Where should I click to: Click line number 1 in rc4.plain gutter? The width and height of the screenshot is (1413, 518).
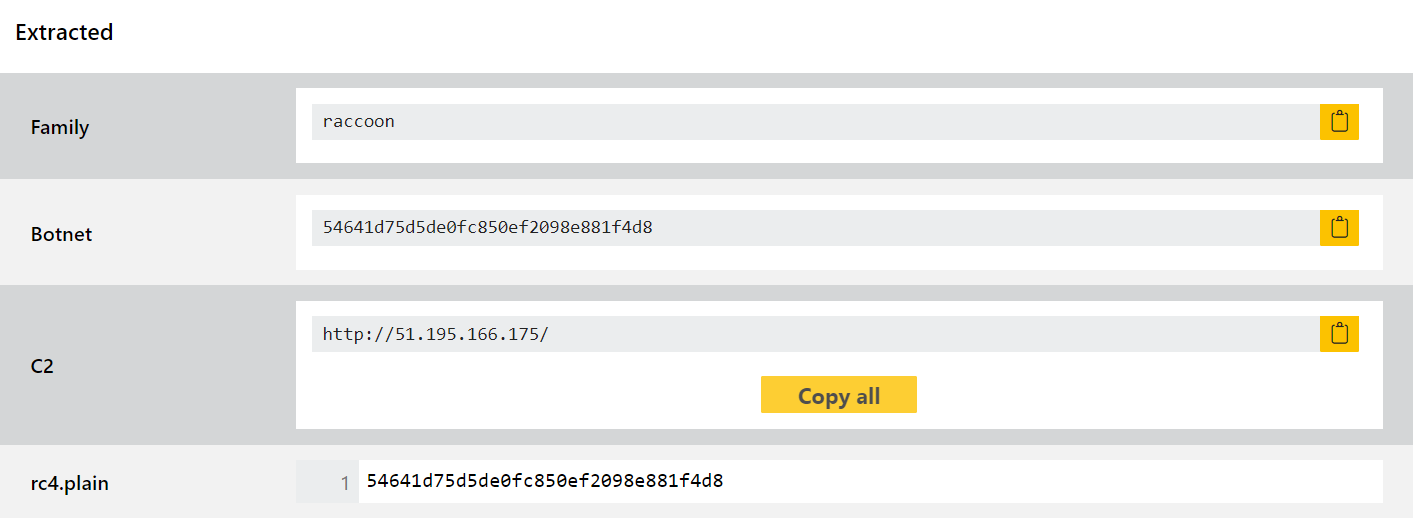tap(345, 483)
